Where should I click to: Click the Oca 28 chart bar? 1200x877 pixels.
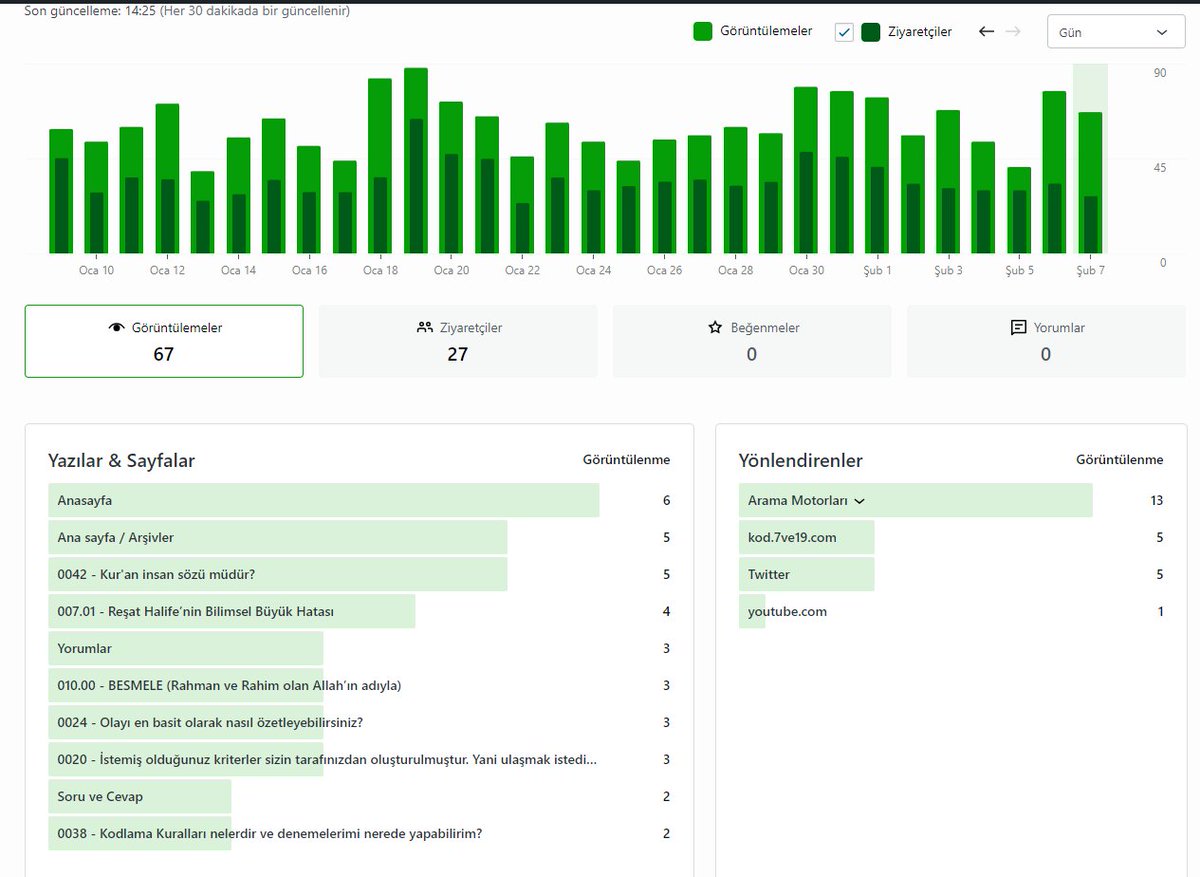click(x=735, y=190)
